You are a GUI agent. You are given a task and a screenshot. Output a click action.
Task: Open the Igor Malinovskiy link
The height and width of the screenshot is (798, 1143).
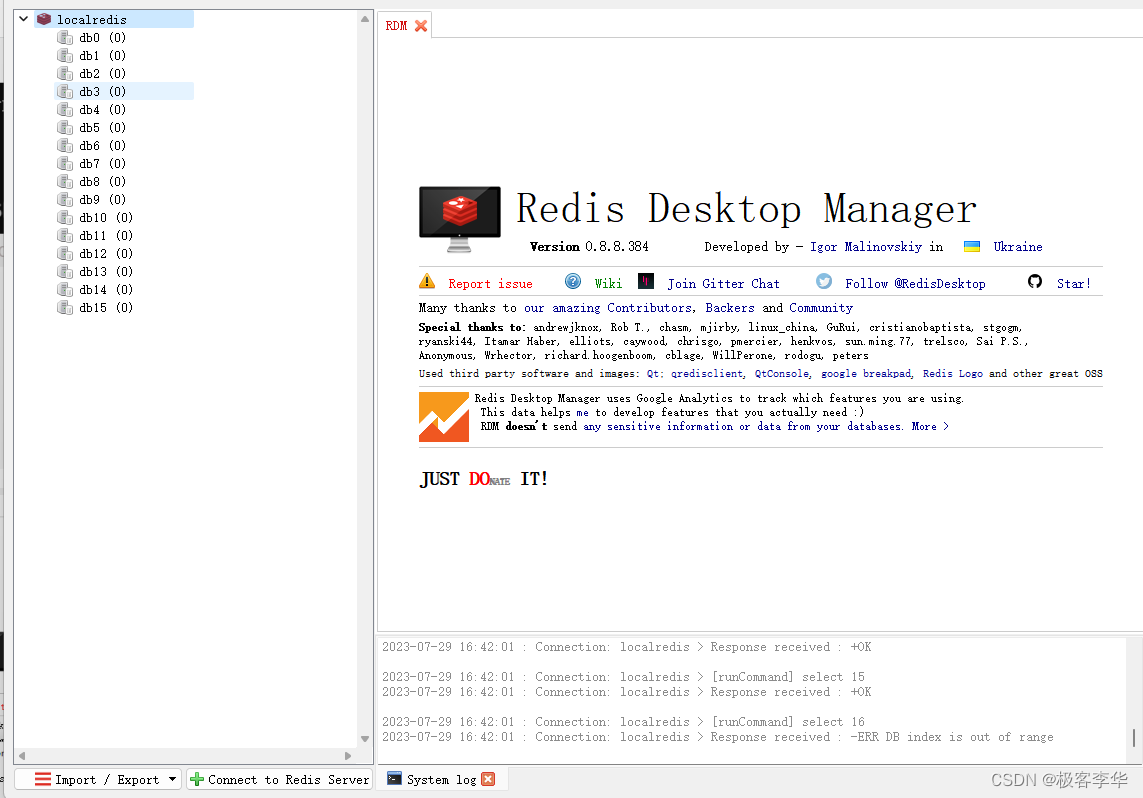pos(866,247)
